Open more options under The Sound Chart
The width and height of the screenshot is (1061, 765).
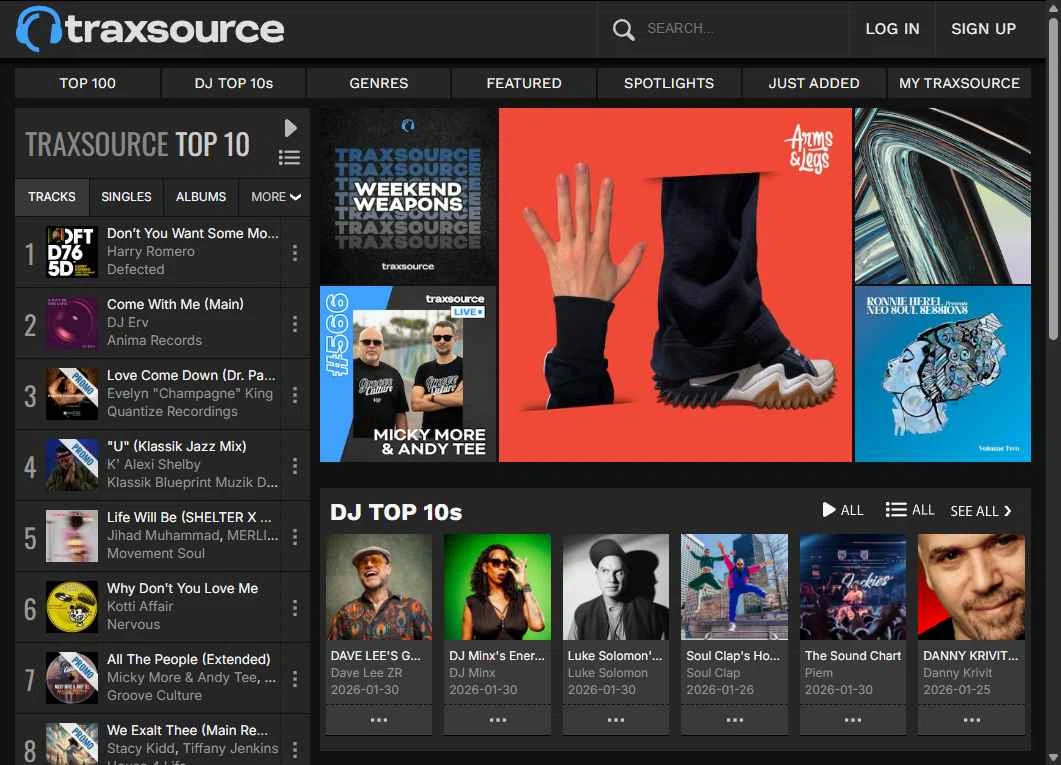853,720
